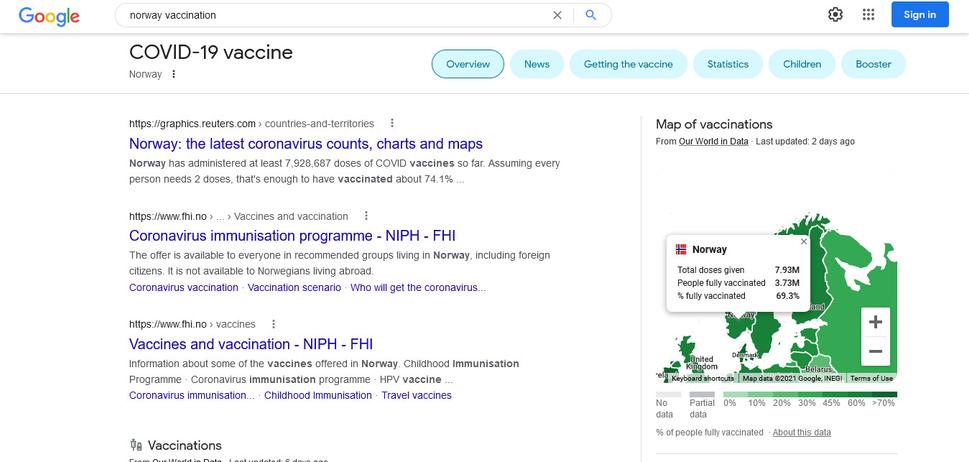Click the magnifying glass search icon
Screen dimensions: 969x462
pos(591,15)
